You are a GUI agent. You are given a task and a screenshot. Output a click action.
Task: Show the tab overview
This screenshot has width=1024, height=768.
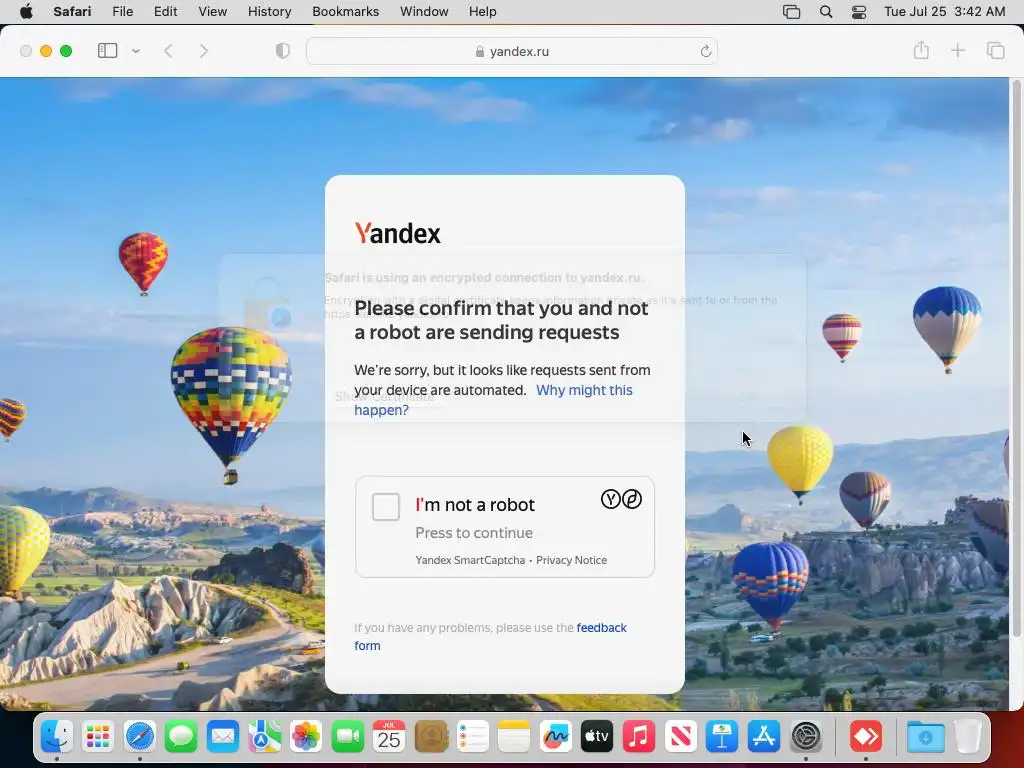pyautogui.click(x=995, y=51)
